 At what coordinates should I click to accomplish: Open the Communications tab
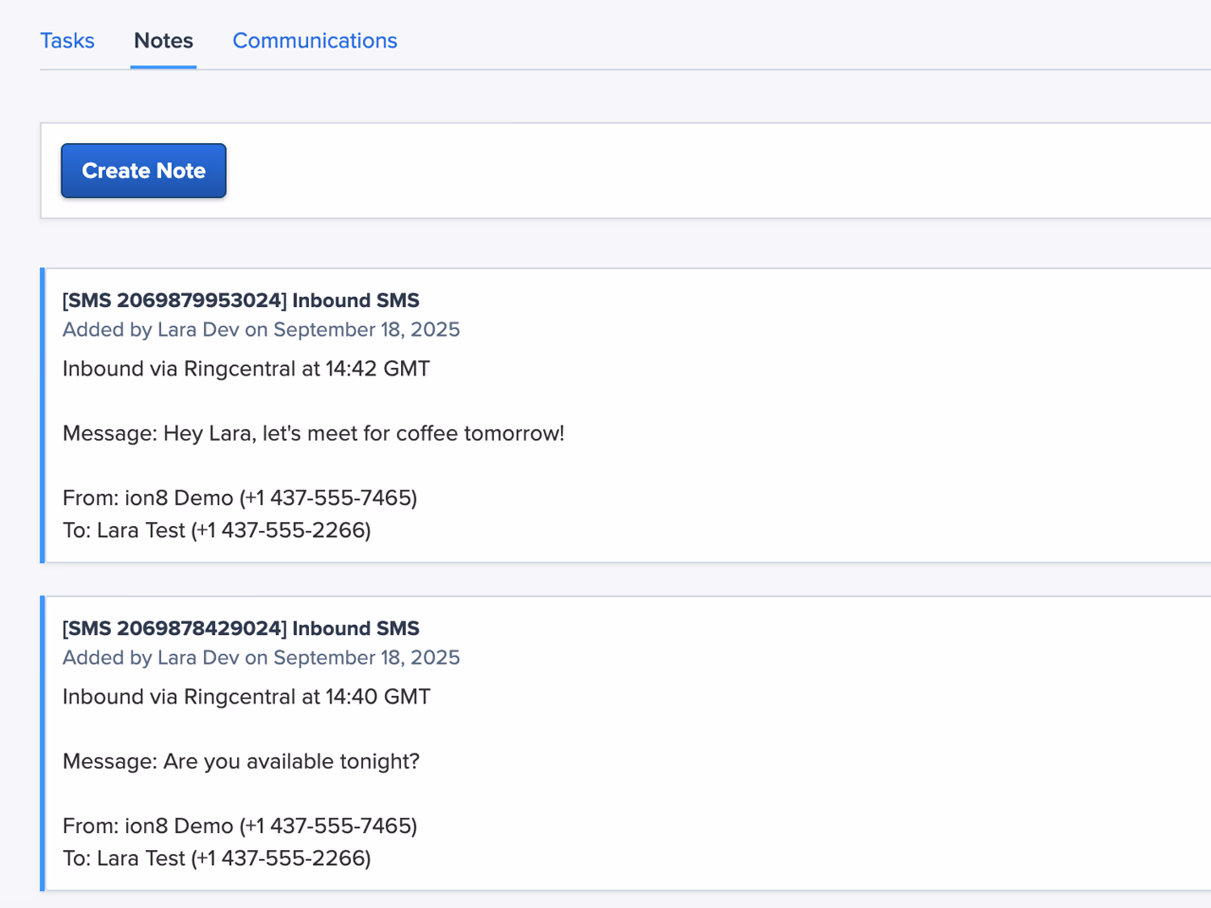click(314, 41)
